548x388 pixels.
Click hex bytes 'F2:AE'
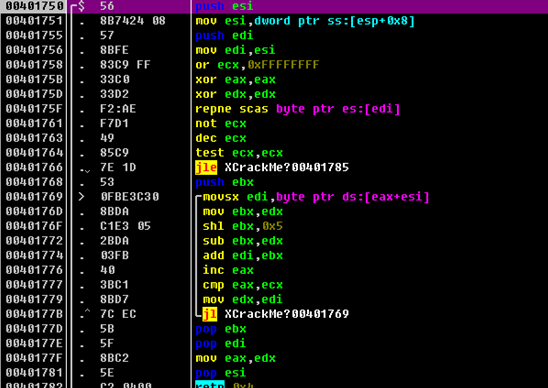click(118, 109)
